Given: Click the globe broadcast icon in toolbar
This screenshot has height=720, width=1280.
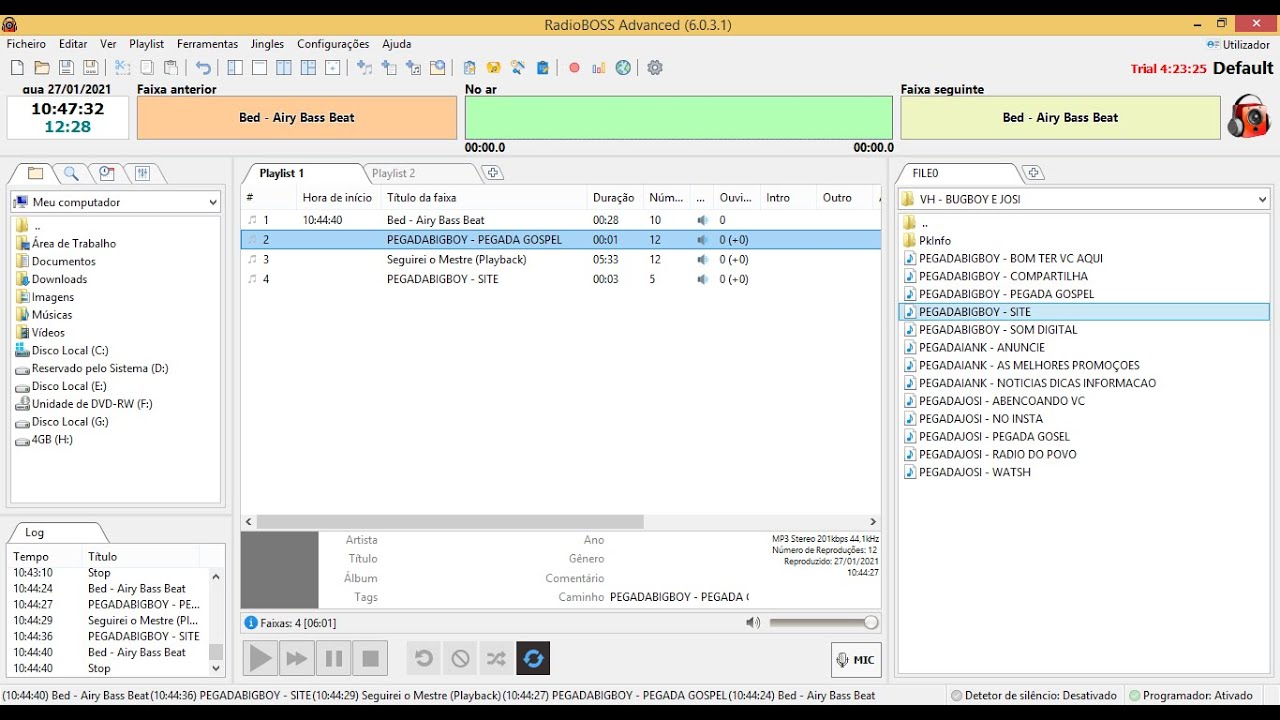Looking at the screenshot, I should coord(623,68).
